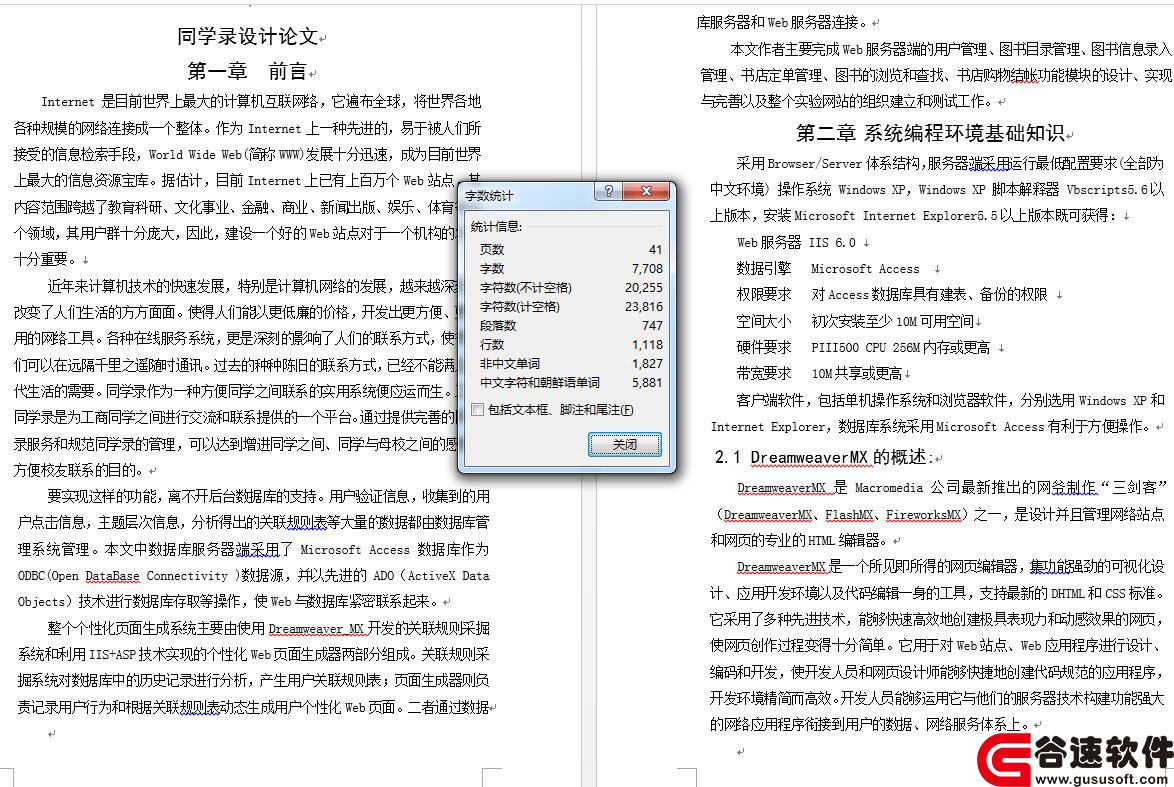Click heading 第一章 前言
Image resolution: width=1174 pixels, height=787 pixels.
click(x=247, y=71)
